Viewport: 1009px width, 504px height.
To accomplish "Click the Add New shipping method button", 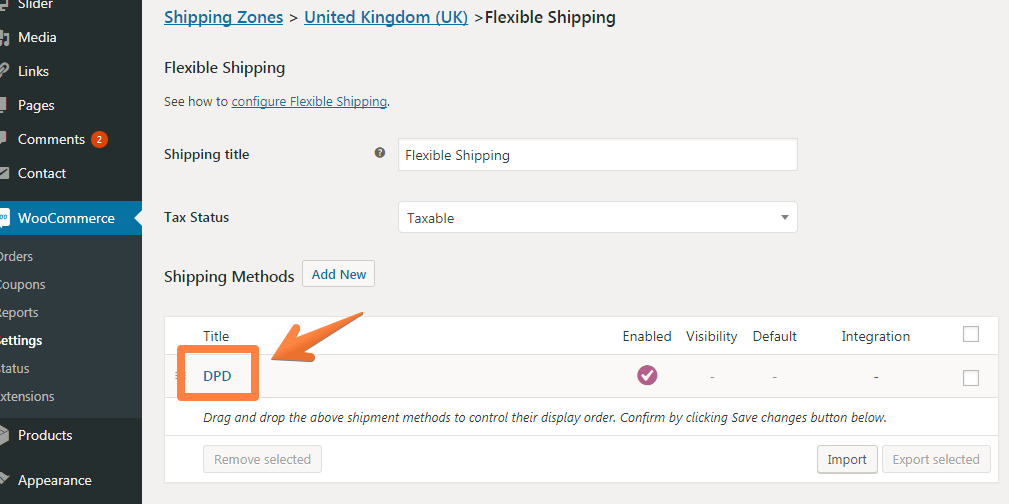I will tap(338, 274).
